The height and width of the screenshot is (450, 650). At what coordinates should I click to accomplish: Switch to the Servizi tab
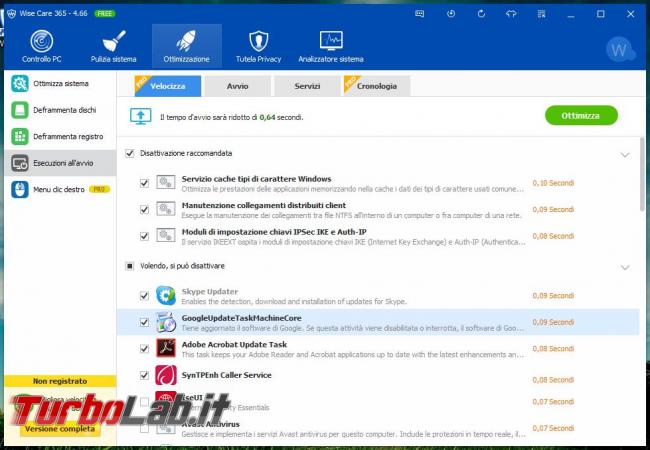point(307,86)
